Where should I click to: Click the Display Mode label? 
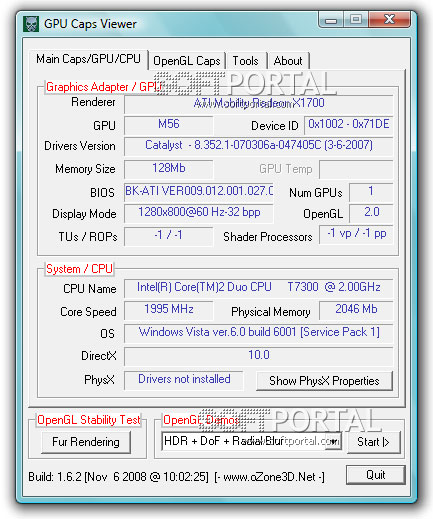(84, 214)
